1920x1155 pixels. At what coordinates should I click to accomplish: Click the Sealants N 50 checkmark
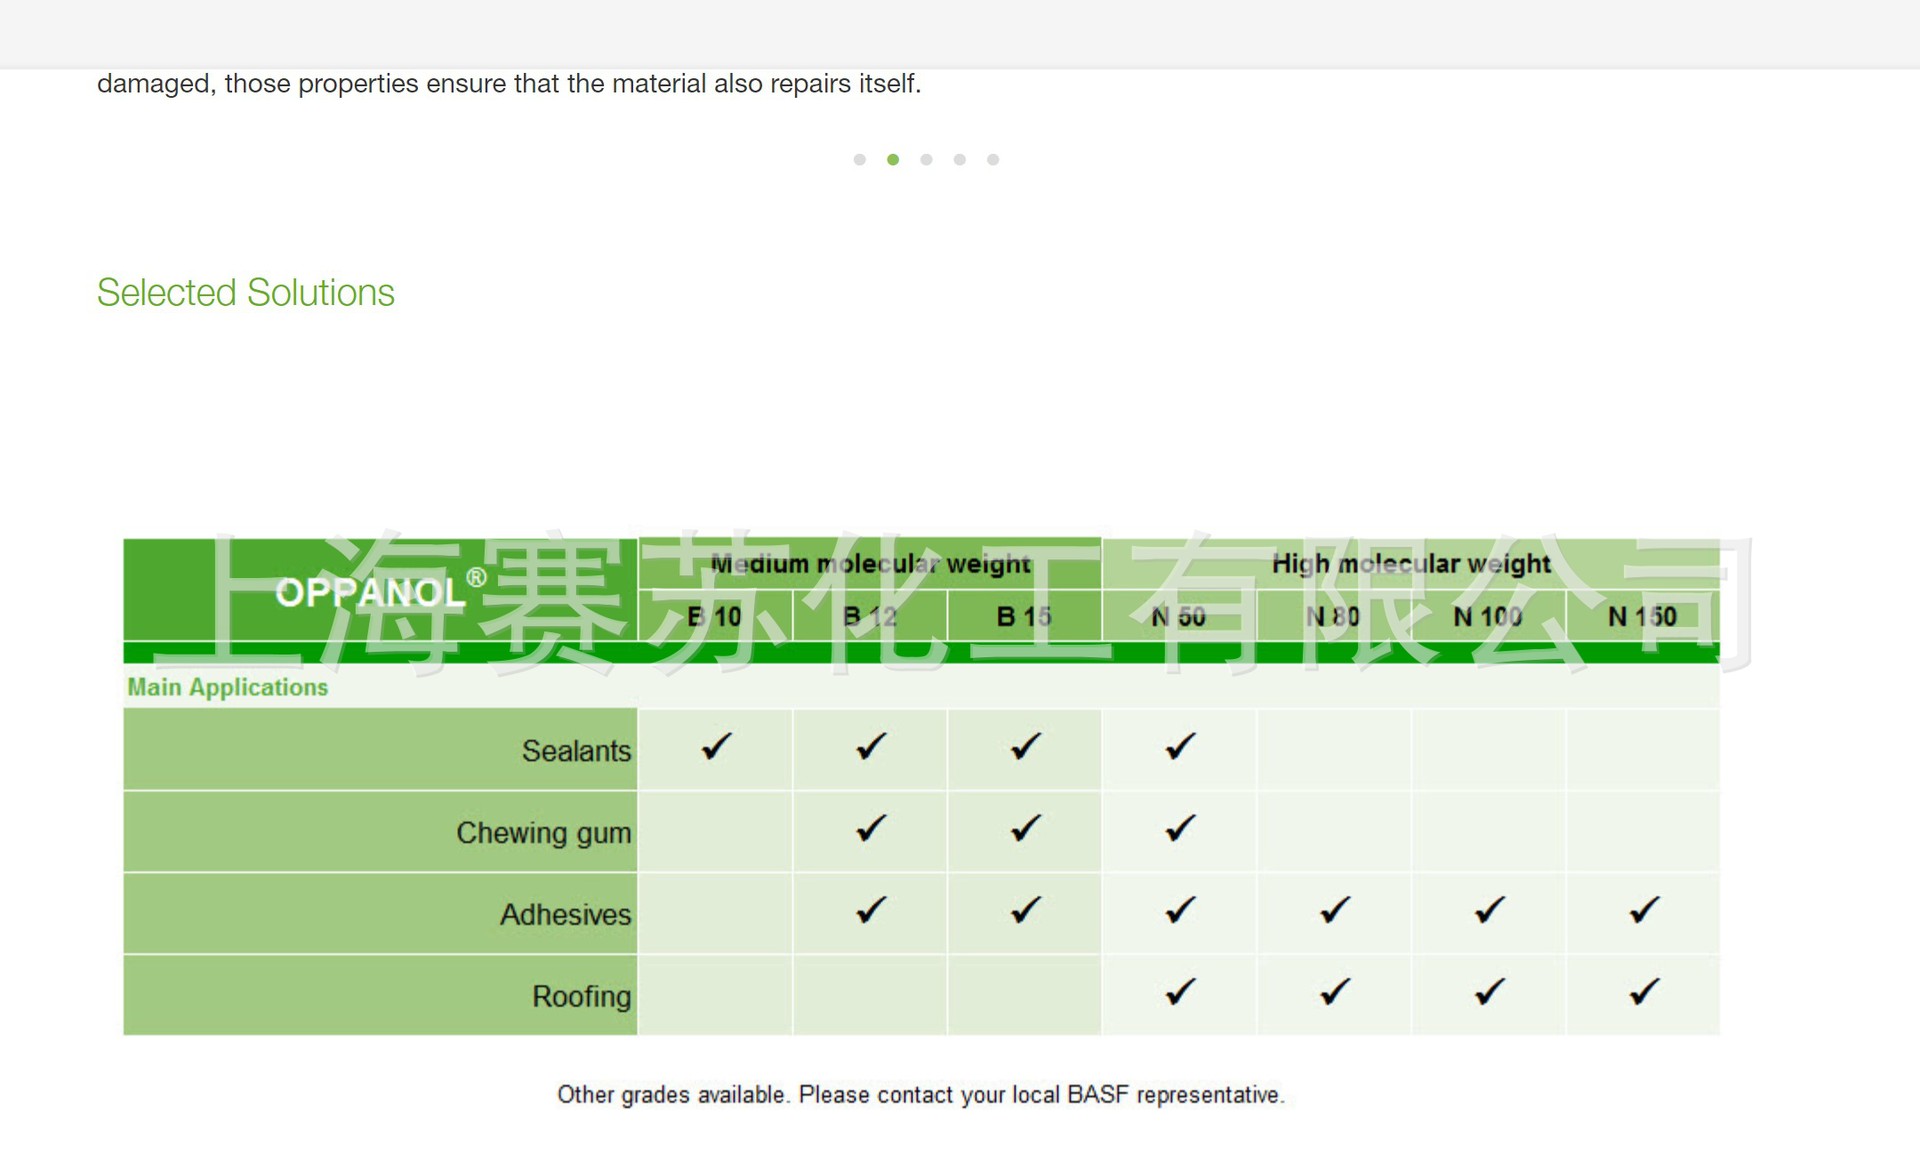coord(1180,746)
